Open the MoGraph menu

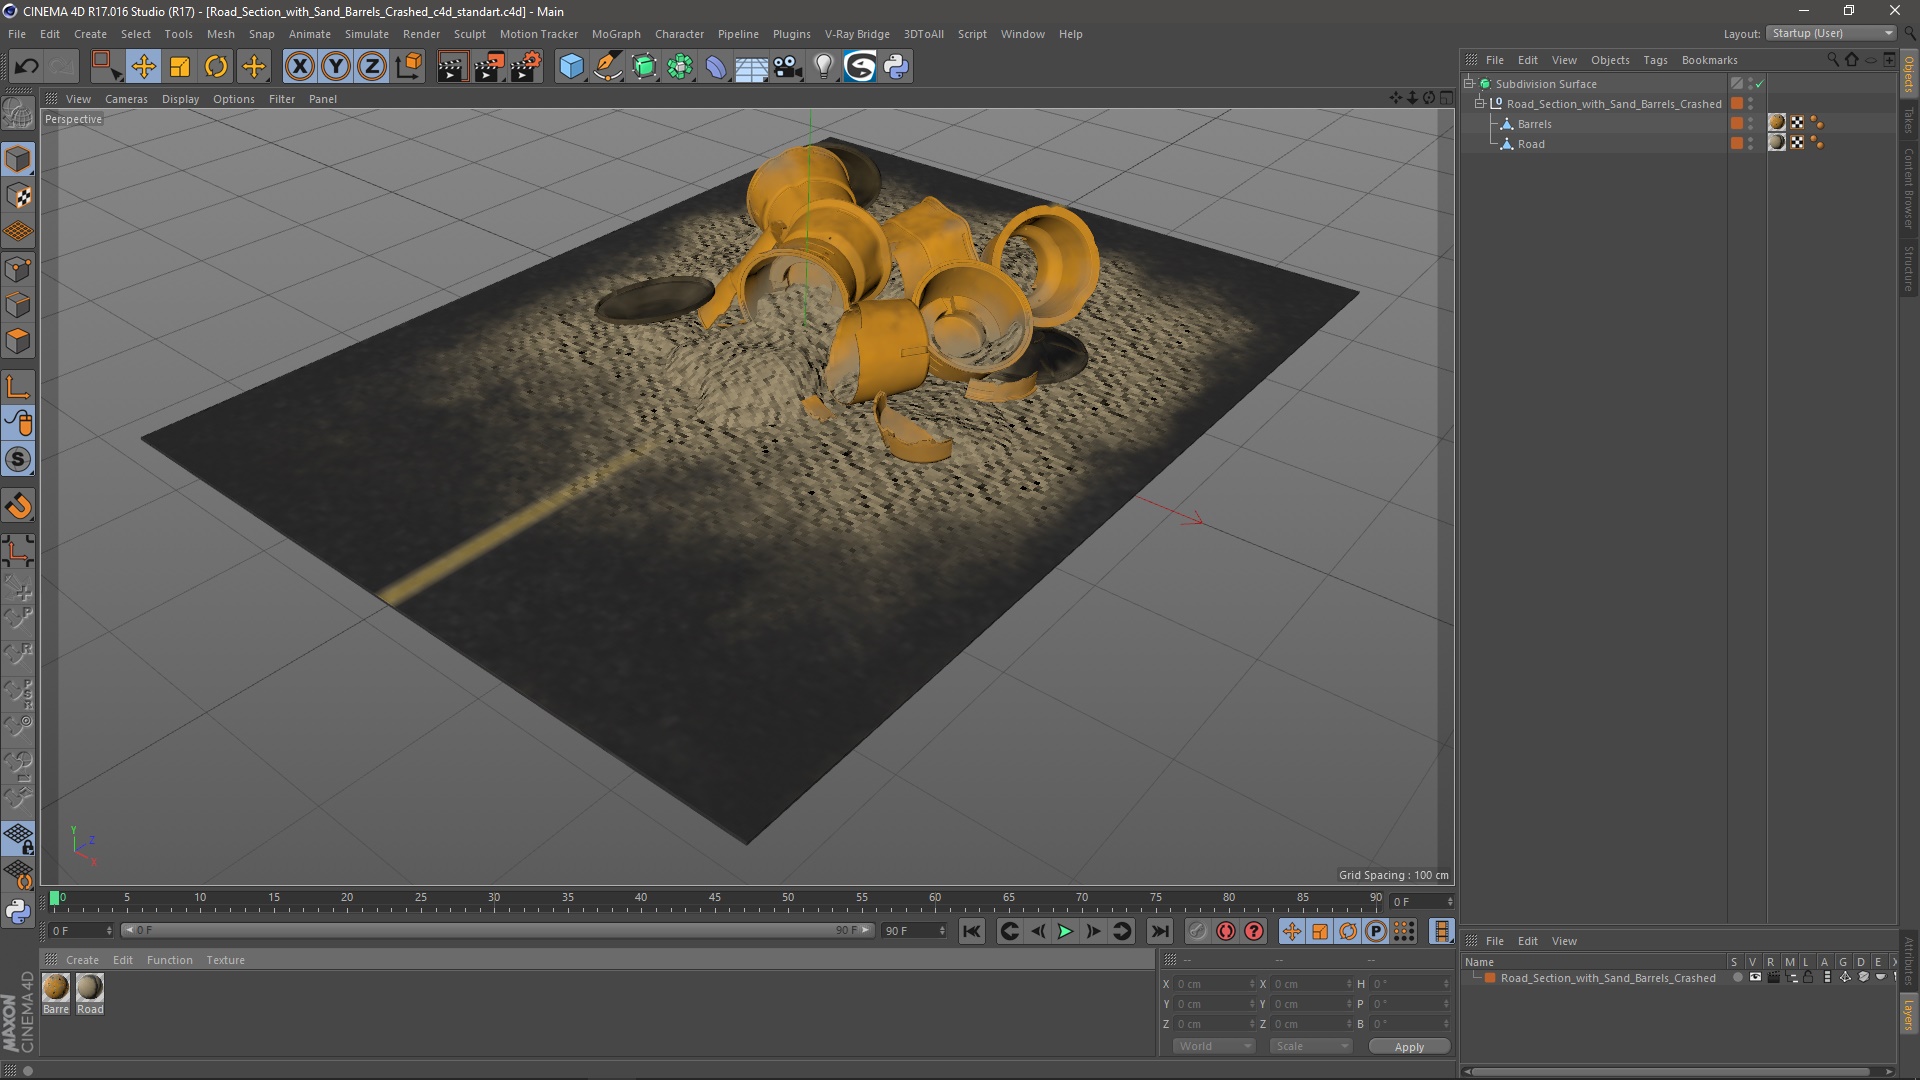(615, 34)
